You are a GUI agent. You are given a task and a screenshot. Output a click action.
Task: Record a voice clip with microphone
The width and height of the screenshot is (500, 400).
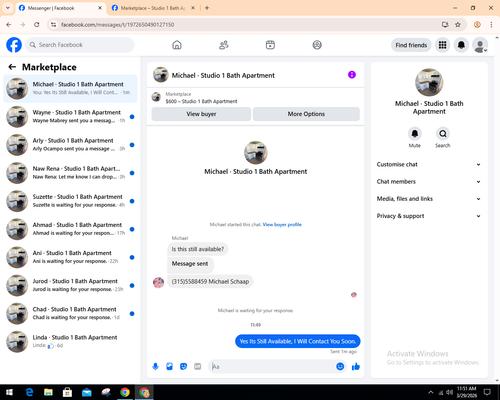tap(155, 367)
